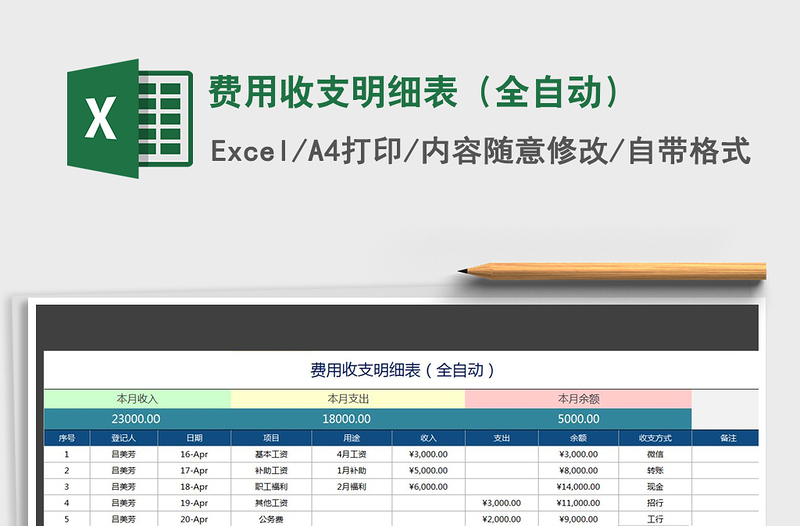The height and width of the screenshot is (526, 800).
Task: Select the 4月工资 purpose cell
Action: click(x=352, y=454)
